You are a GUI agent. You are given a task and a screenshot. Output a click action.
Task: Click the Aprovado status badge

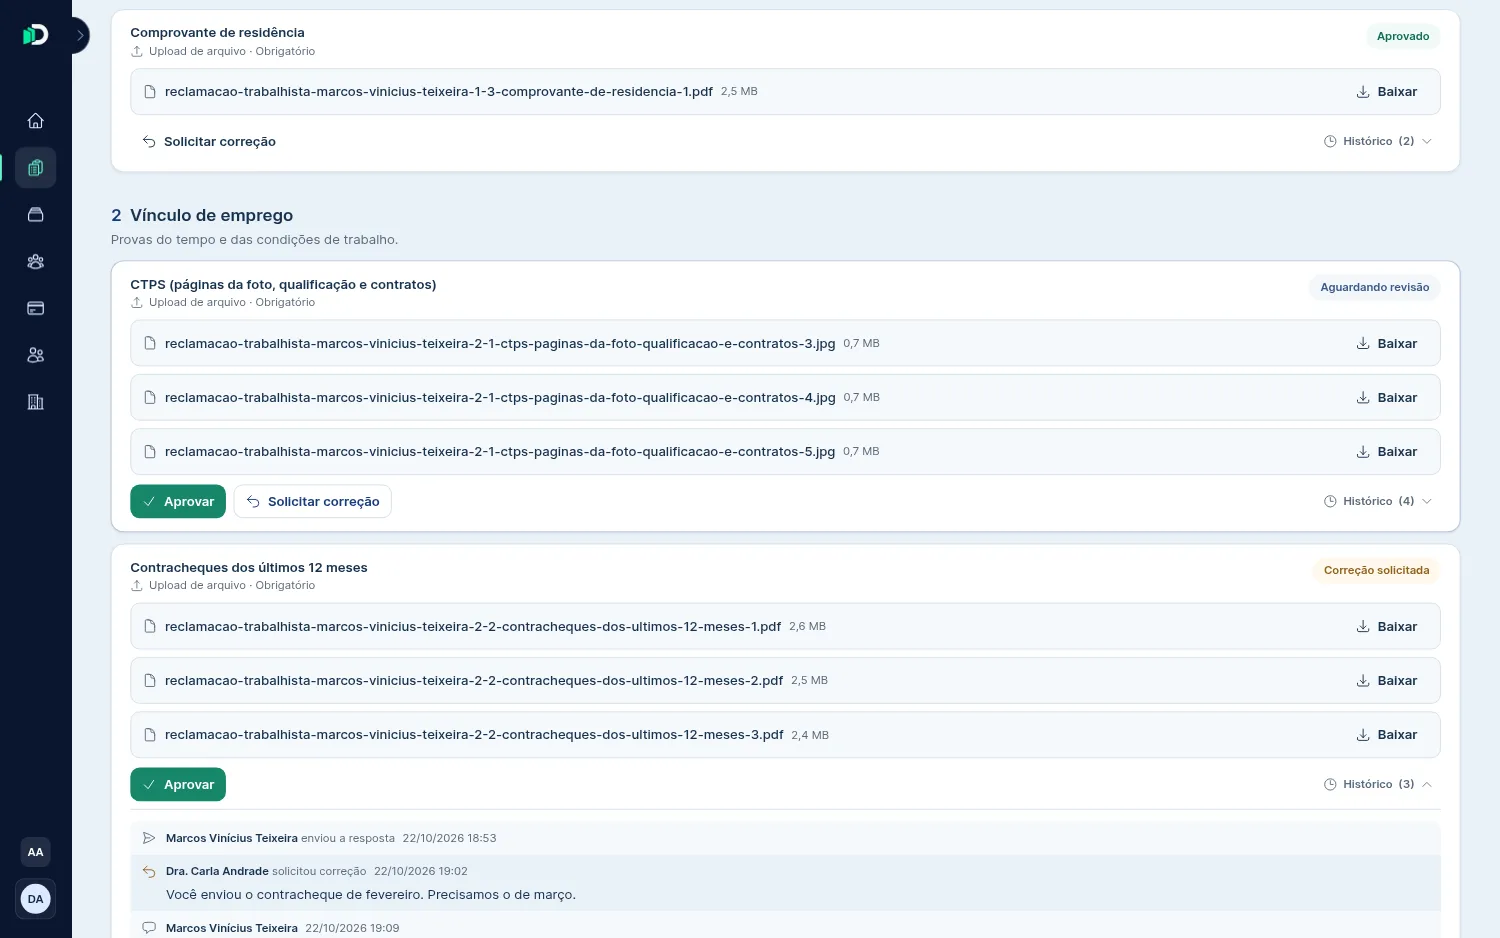pyautogui.click(x=1403, y=36)
